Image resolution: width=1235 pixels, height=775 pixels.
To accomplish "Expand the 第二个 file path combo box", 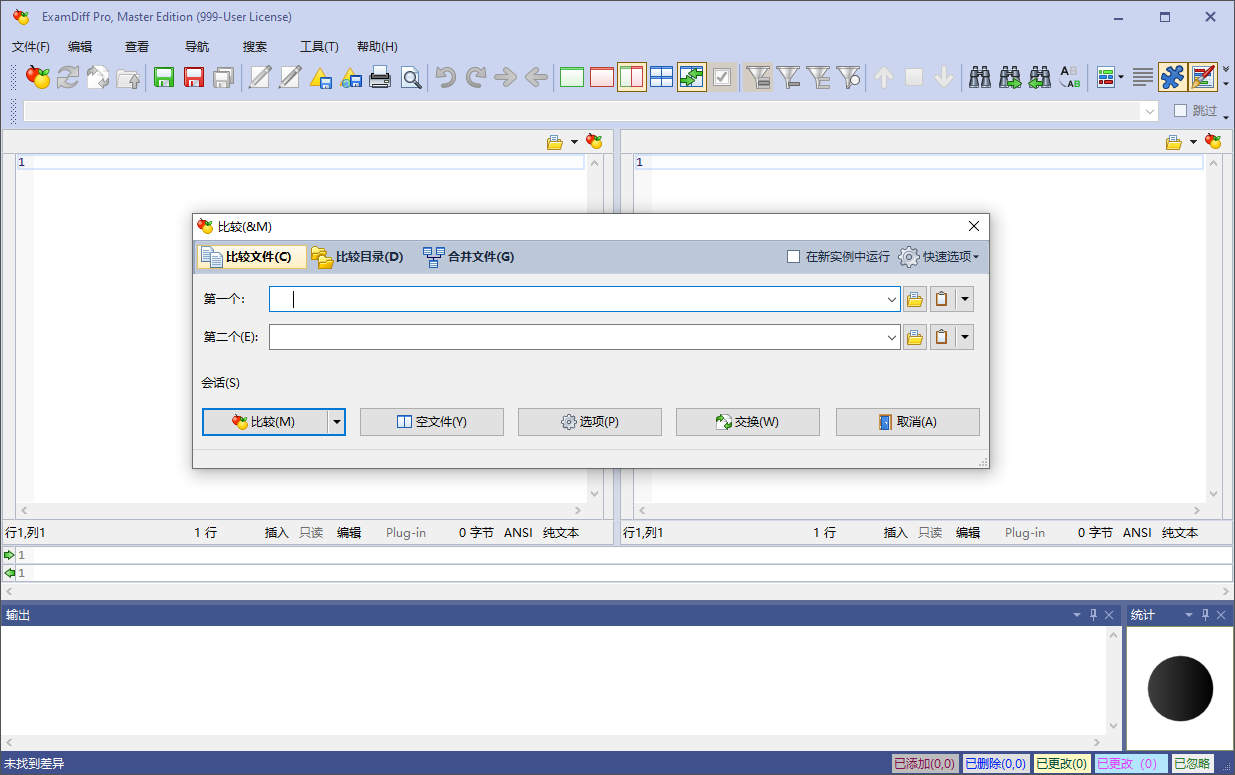I will point(892,337).
